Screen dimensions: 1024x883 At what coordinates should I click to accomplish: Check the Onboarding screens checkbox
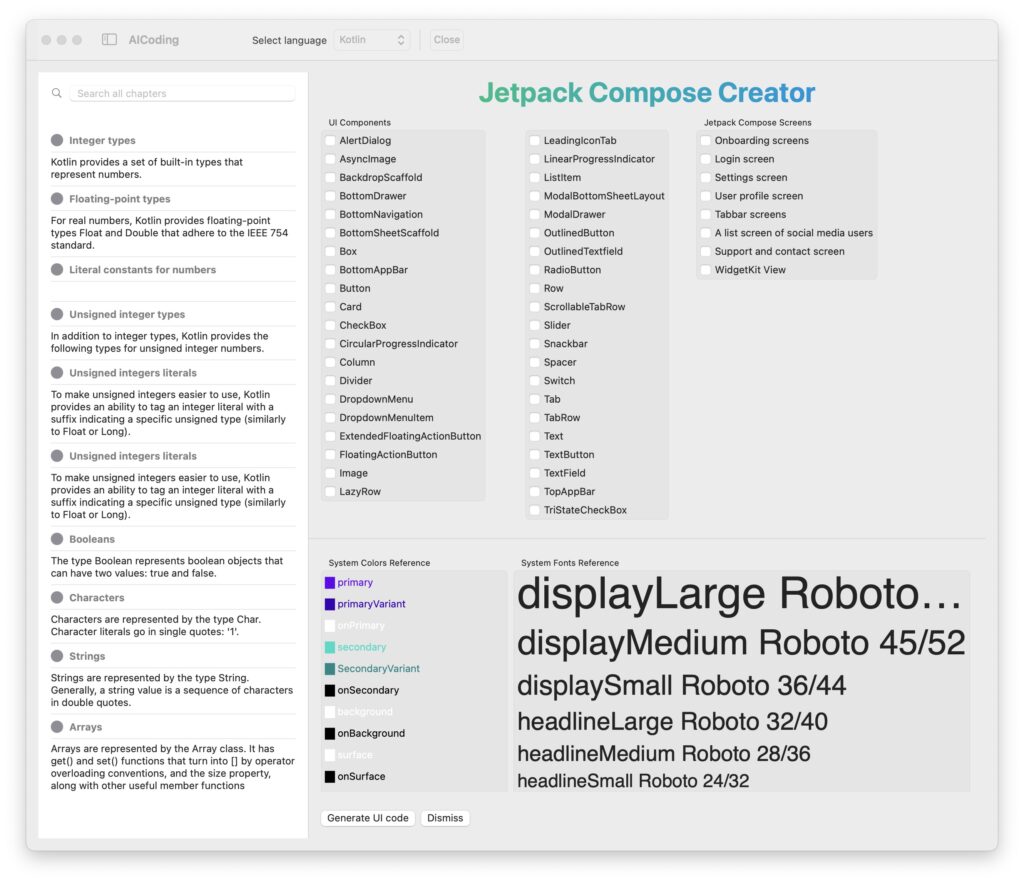click(705, 140)
